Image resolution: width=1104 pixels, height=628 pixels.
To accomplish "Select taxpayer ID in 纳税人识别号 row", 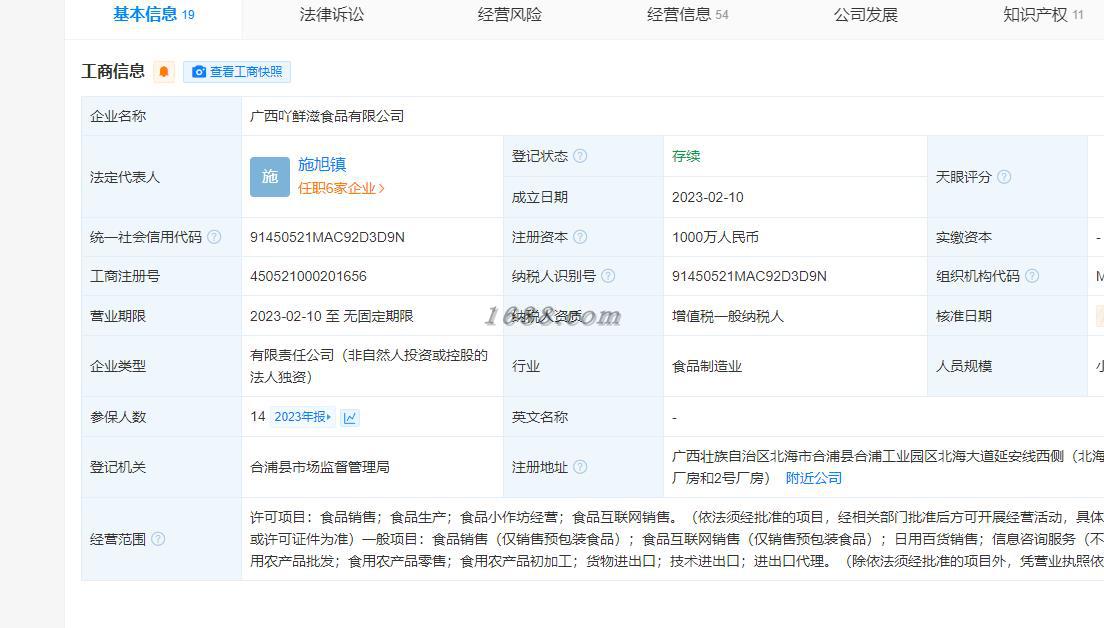I will [749, 276].
